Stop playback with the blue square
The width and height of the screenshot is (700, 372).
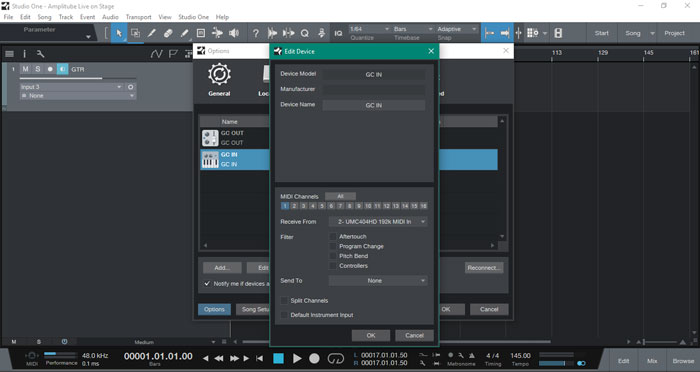(x=279, y=358)
